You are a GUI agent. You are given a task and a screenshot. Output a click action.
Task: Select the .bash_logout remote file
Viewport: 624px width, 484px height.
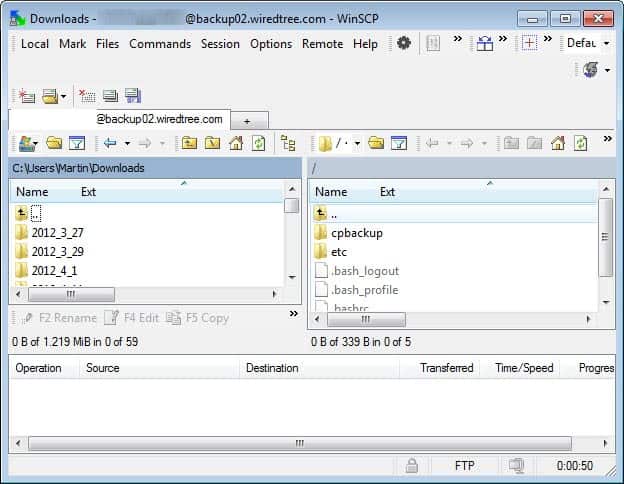[x=357, y=271]
